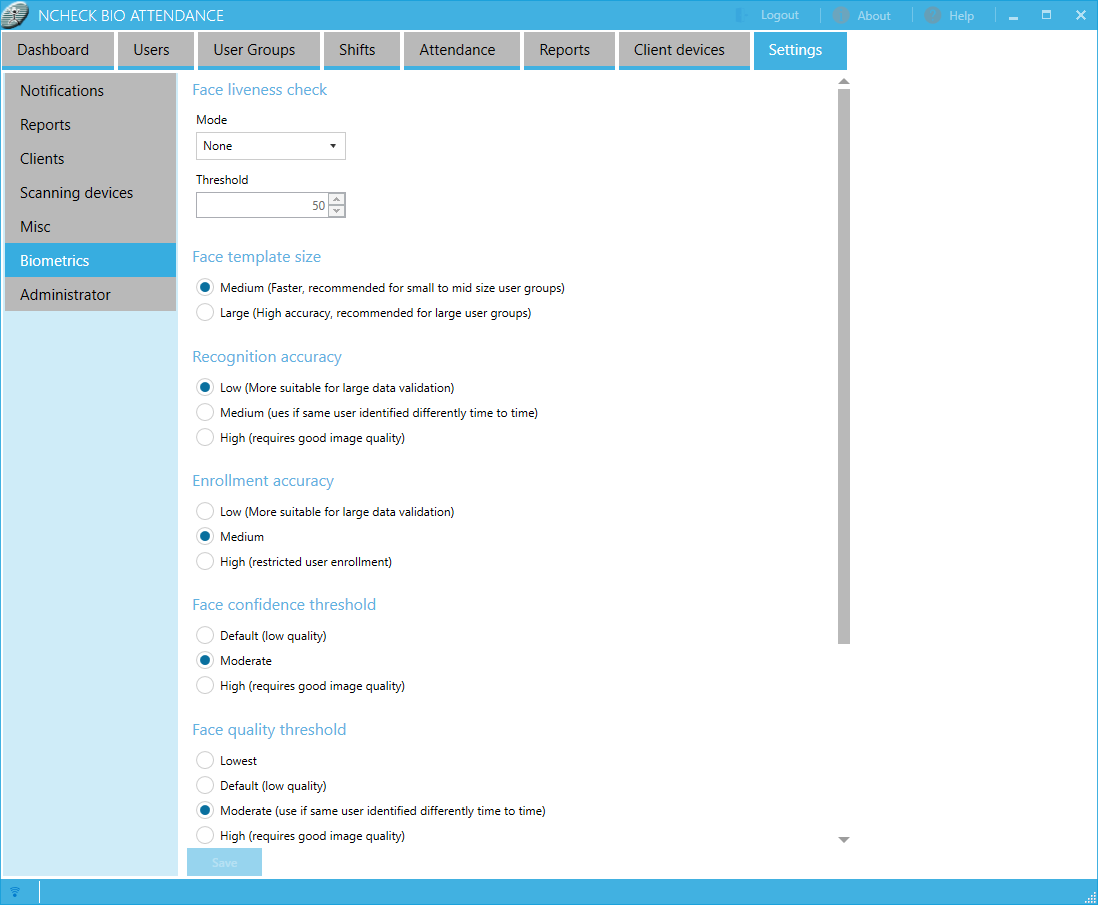1098x905 pixels.
Task: Click the resize grip in bottom-right corner
Action: pos(1090,896)
